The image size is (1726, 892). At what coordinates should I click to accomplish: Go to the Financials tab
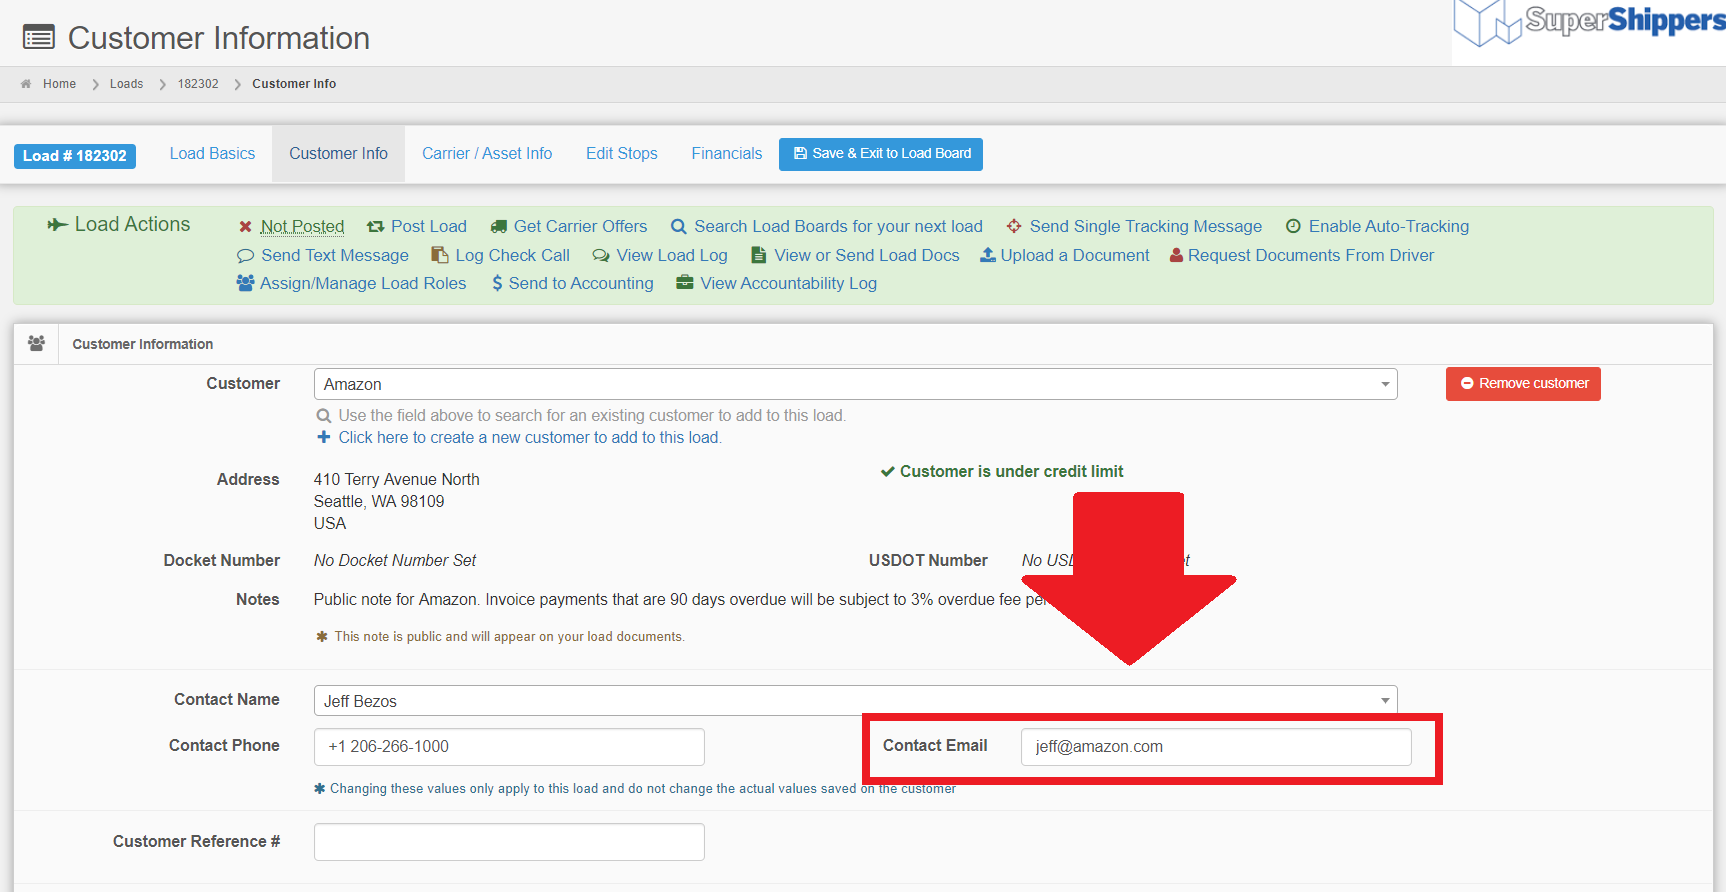point(726,154)
